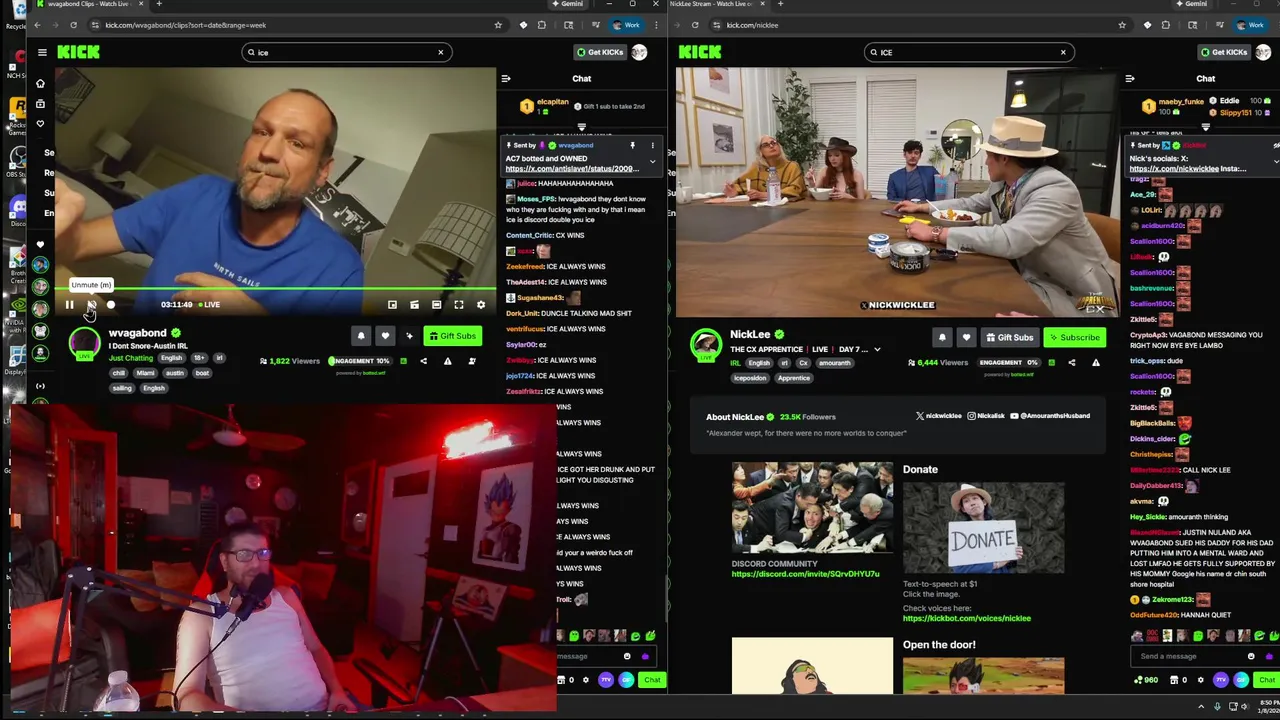
Task: Open NickLee chat settings gear
Action: click(1201, 680)
